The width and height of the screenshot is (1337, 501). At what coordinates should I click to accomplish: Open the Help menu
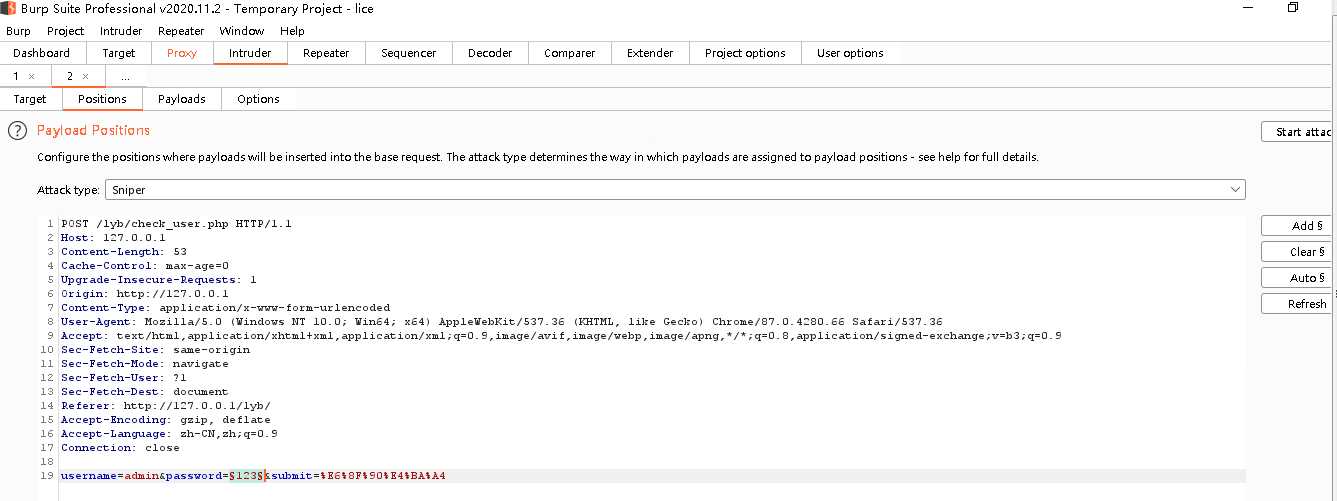pyautogui.click(x=292, y=31)
